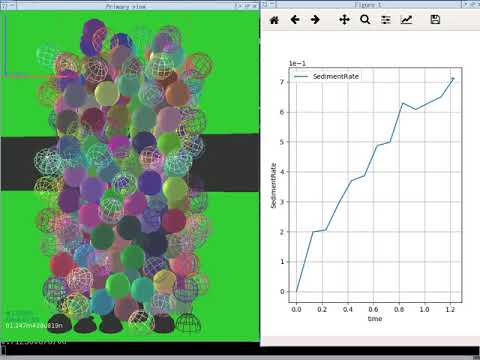Go back to previous plot view

pyautogui.click(x=295, y=20)
